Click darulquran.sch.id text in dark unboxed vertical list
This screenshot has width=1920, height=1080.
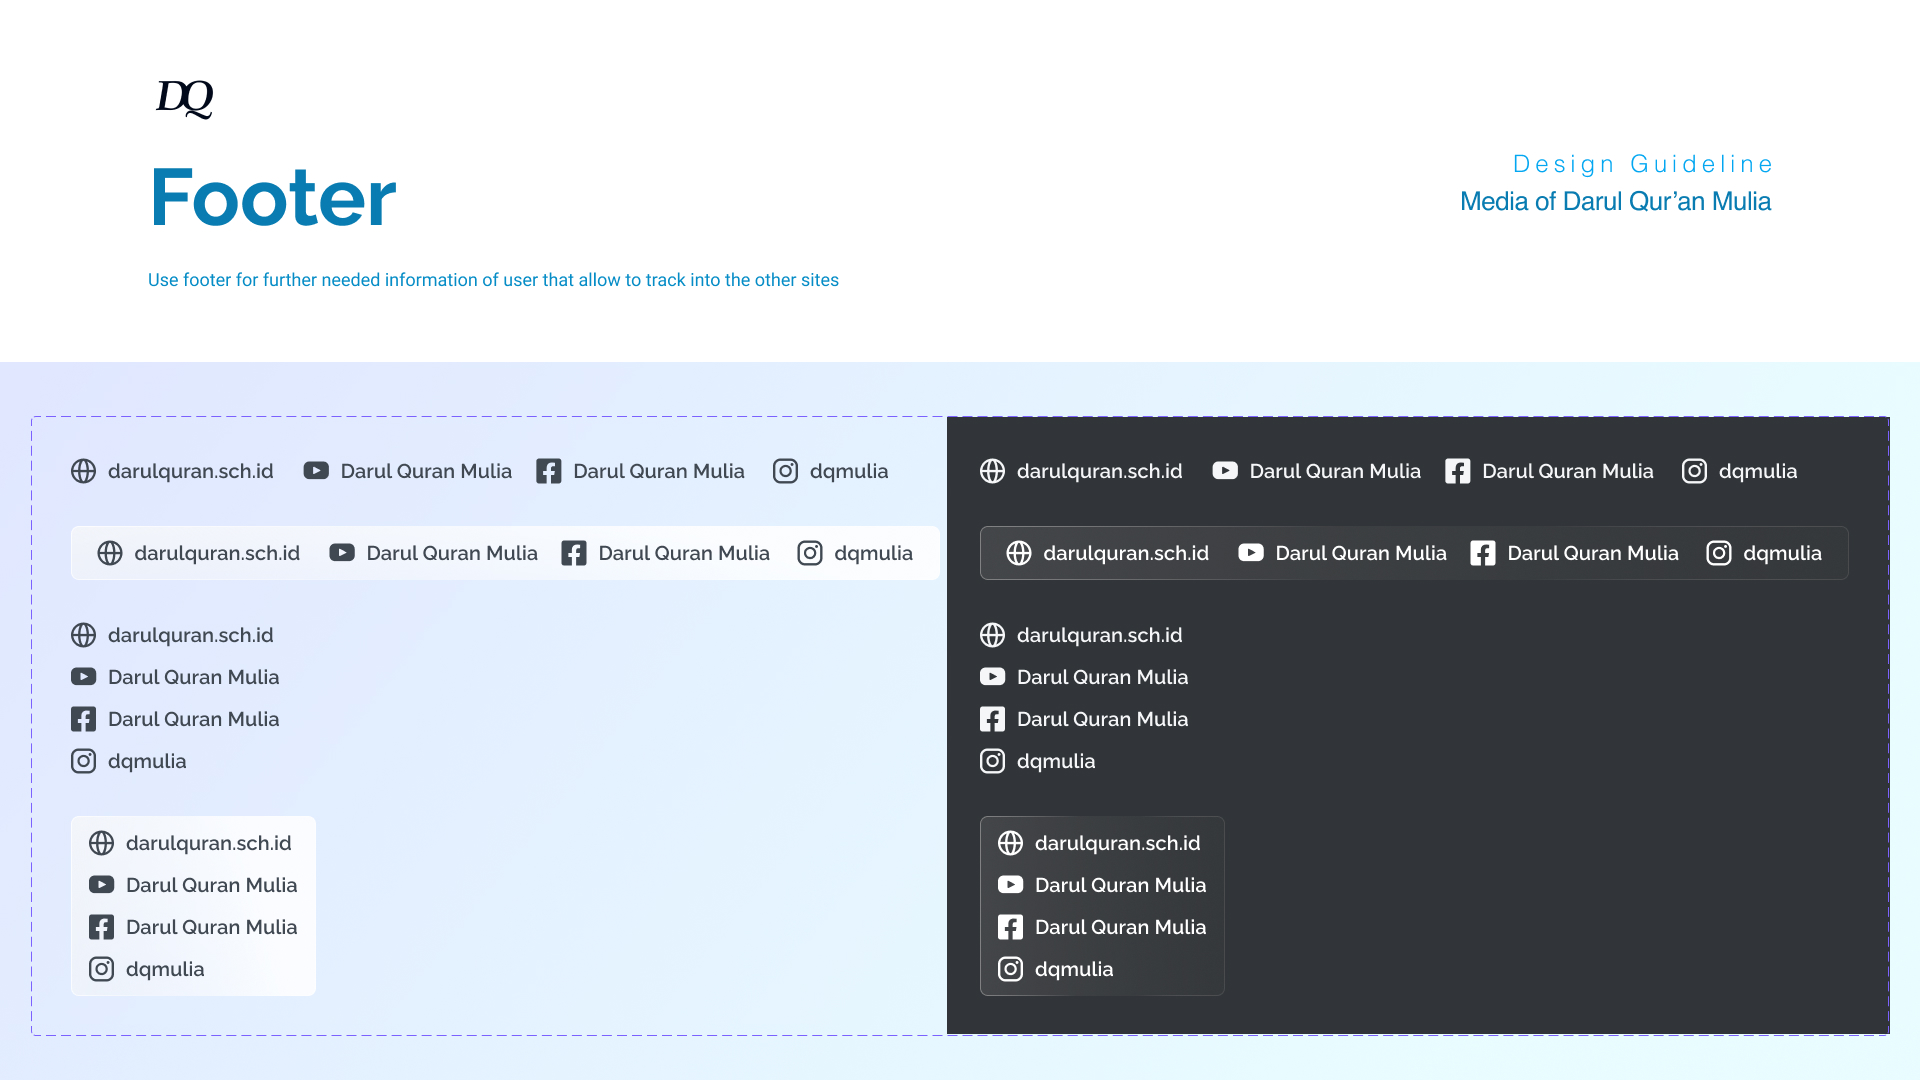(x=1099, y=635)
